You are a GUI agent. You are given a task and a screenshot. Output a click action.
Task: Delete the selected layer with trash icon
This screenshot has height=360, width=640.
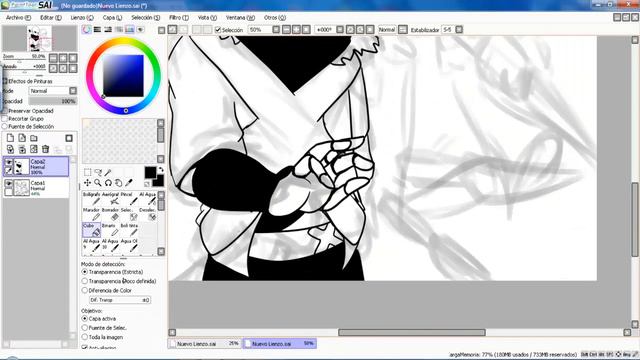pyautogui.click(x=45, y=149)
